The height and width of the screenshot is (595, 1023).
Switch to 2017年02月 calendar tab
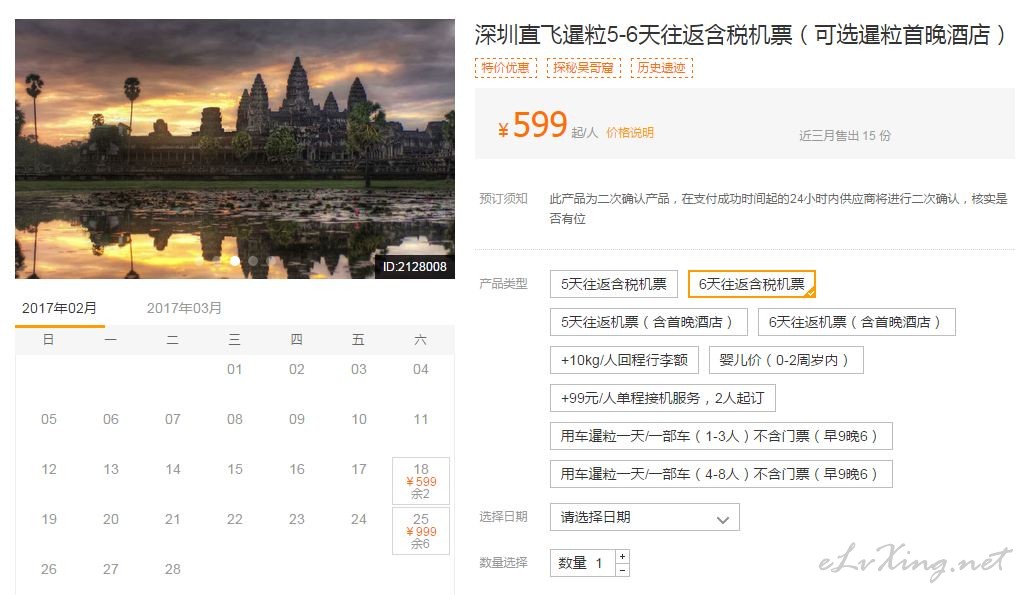(x=59, y=308)
